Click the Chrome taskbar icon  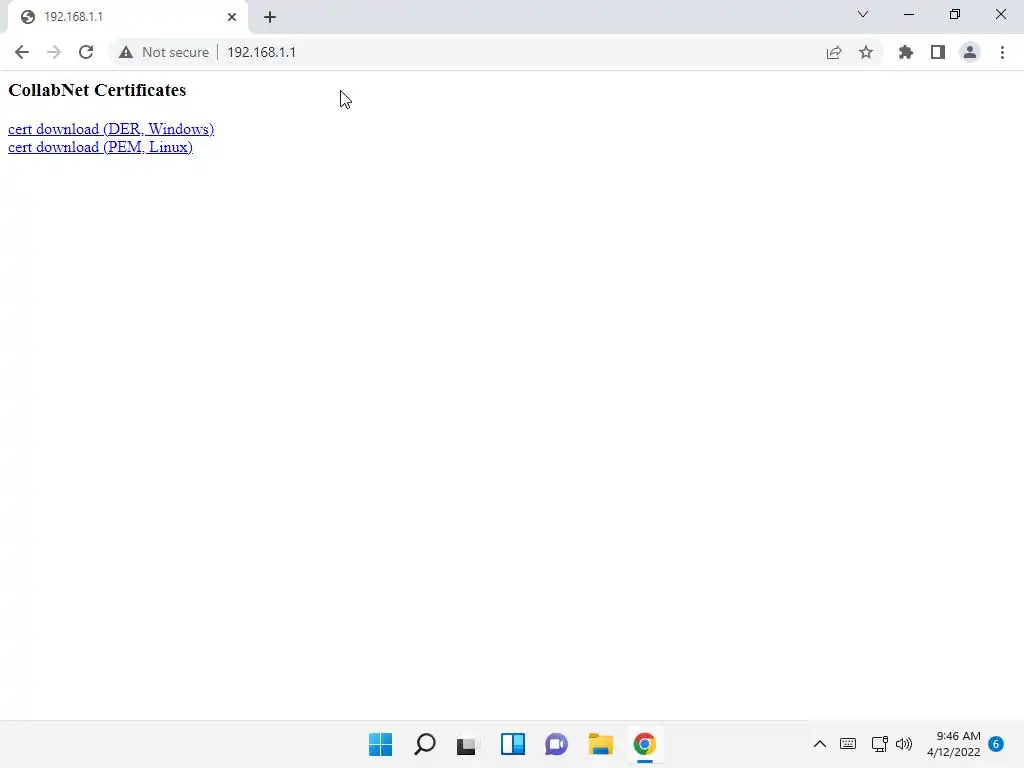[645, 744]
